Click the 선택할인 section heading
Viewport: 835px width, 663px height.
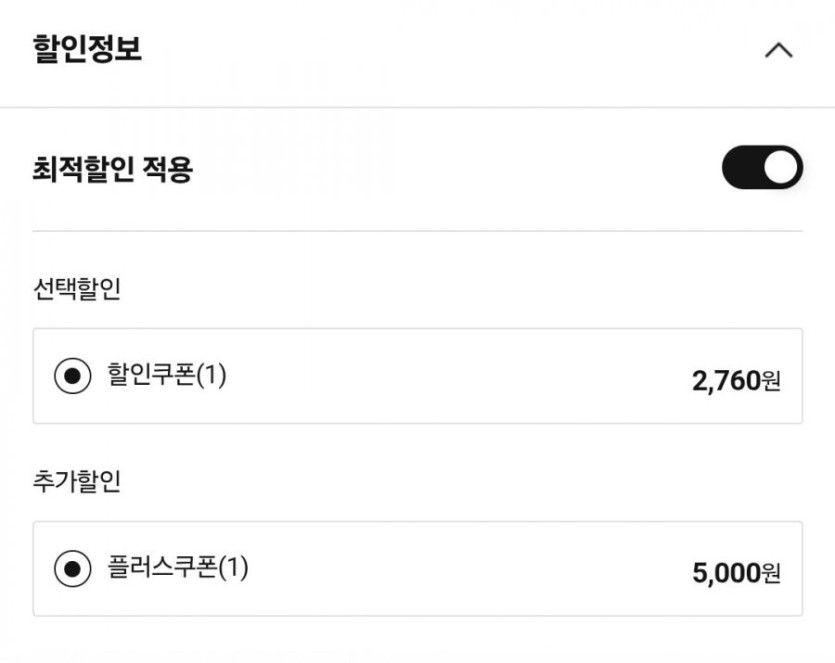click(x=77, y=289)
